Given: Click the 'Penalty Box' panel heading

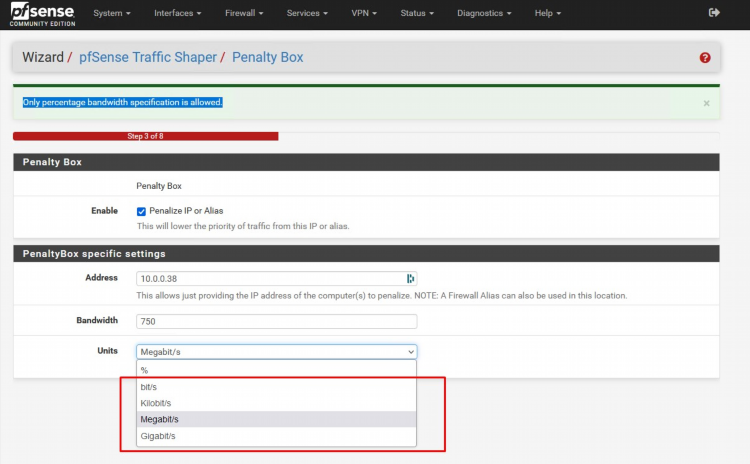Looking at the screenshot, I should coord(366,162).
